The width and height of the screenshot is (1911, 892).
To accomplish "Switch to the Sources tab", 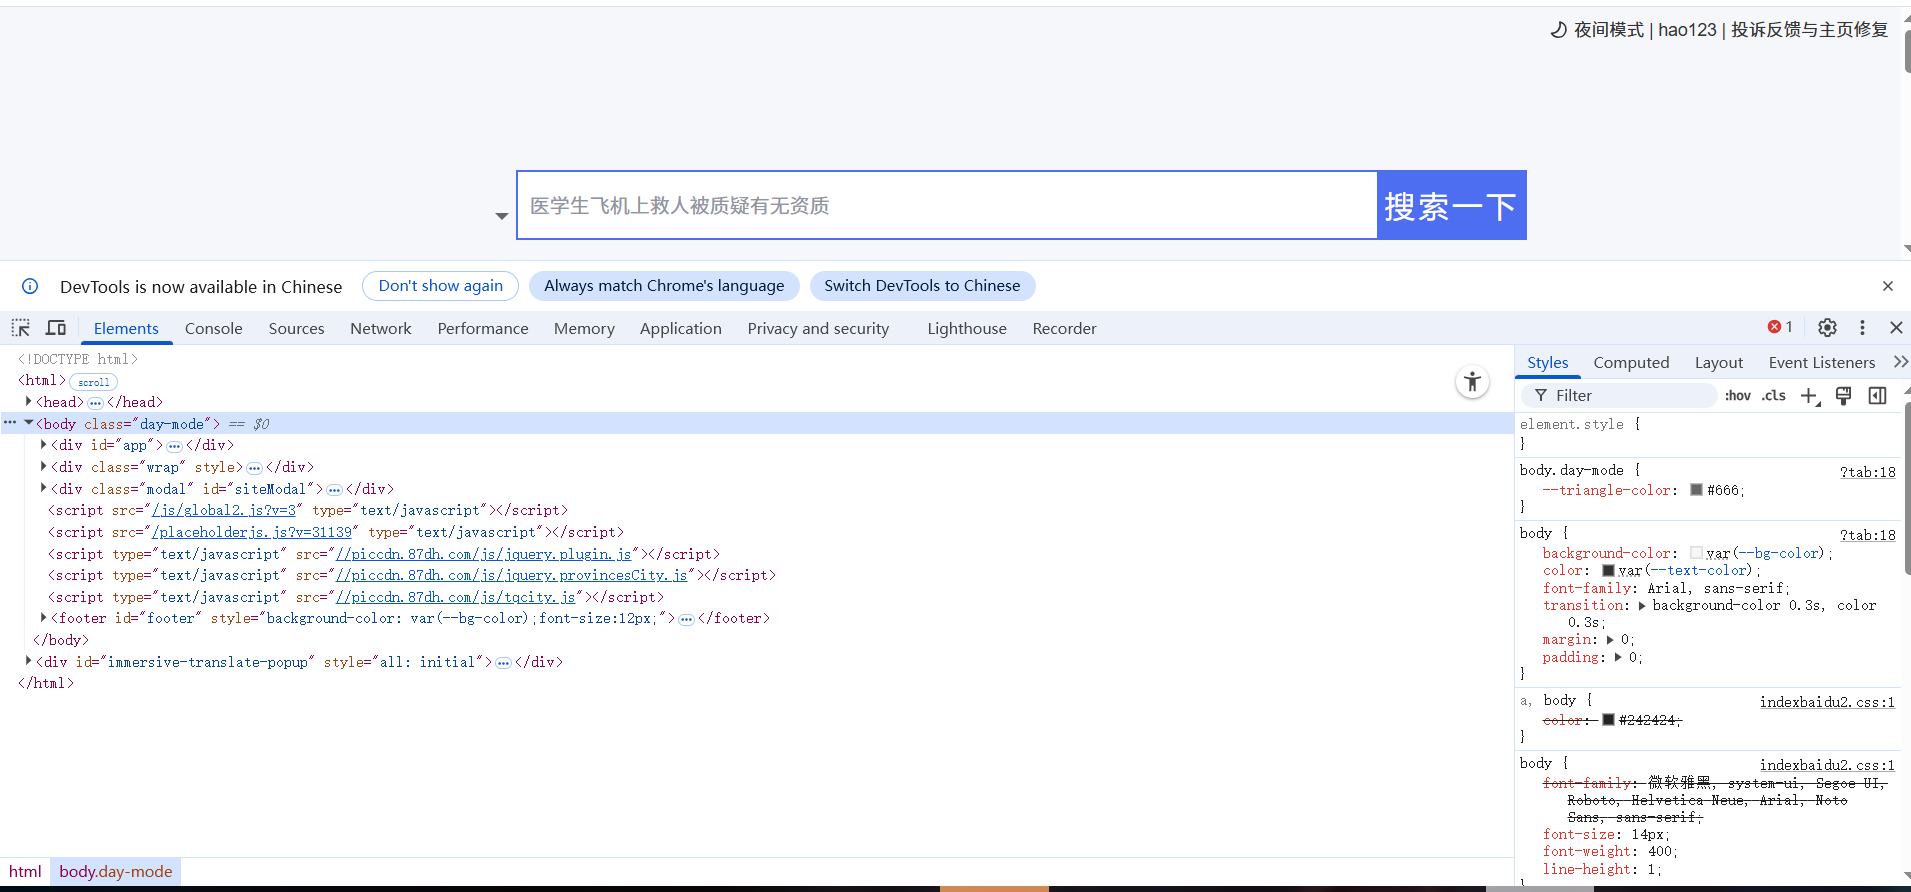I will [296, 328].
